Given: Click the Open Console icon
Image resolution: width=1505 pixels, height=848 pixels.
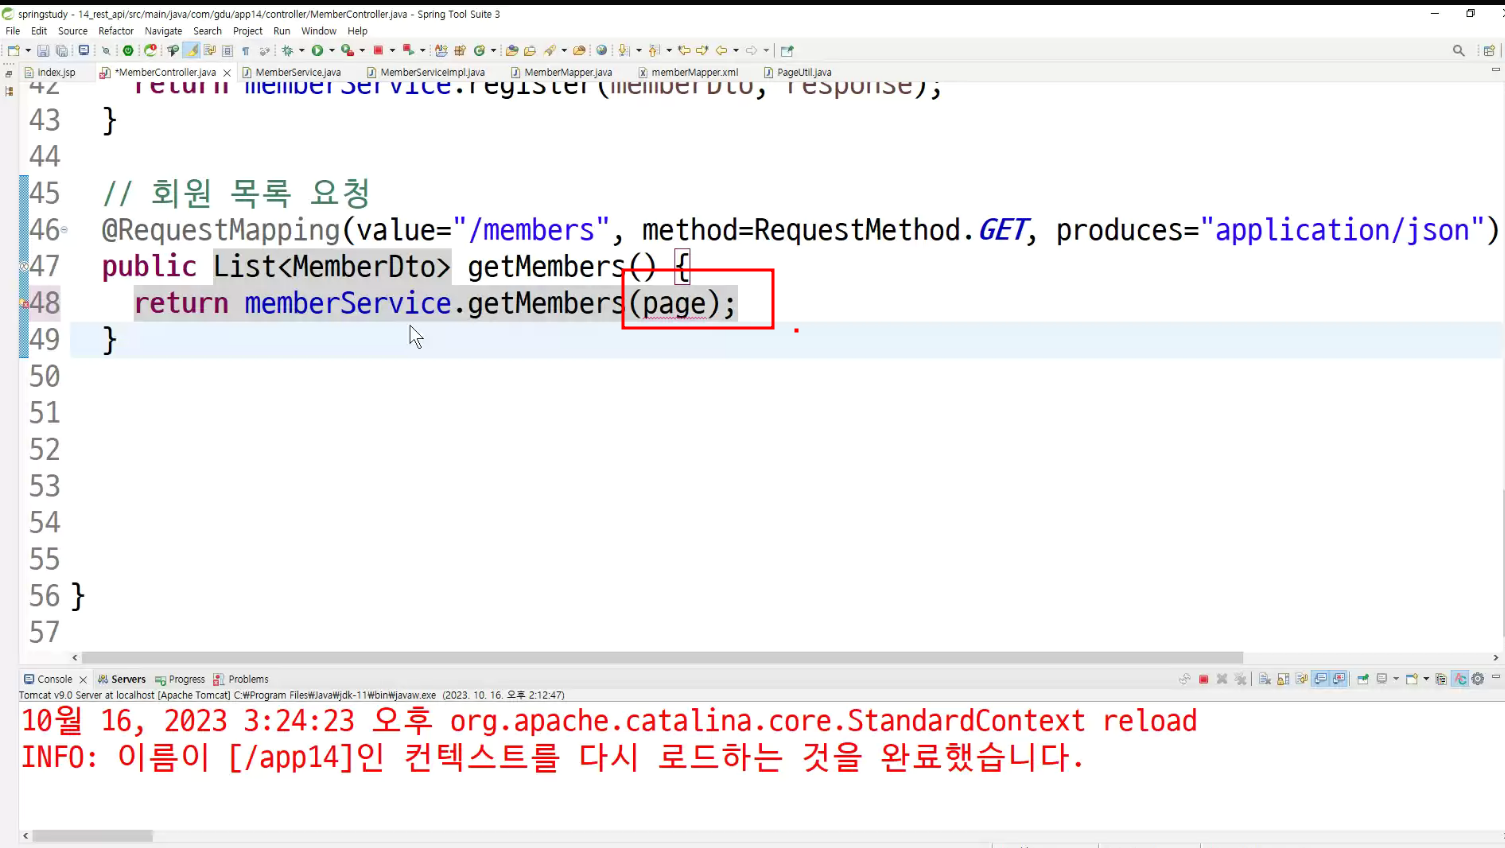Looking at the screenshot, I should [1412, 679].
